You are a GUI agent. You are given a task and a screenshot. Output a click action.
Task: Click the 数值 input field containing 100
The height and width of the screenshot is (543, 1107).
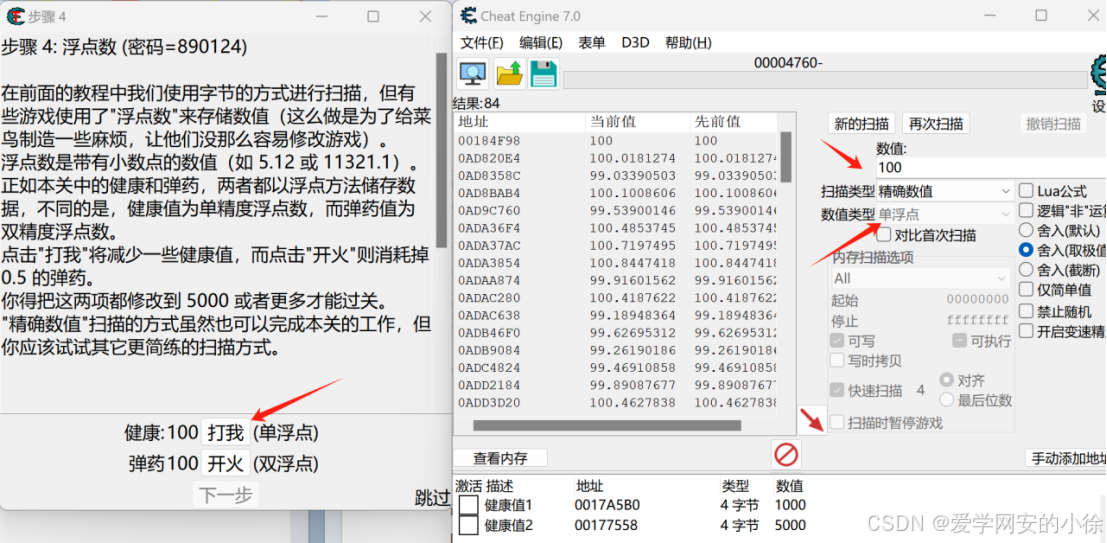[991, 167]
